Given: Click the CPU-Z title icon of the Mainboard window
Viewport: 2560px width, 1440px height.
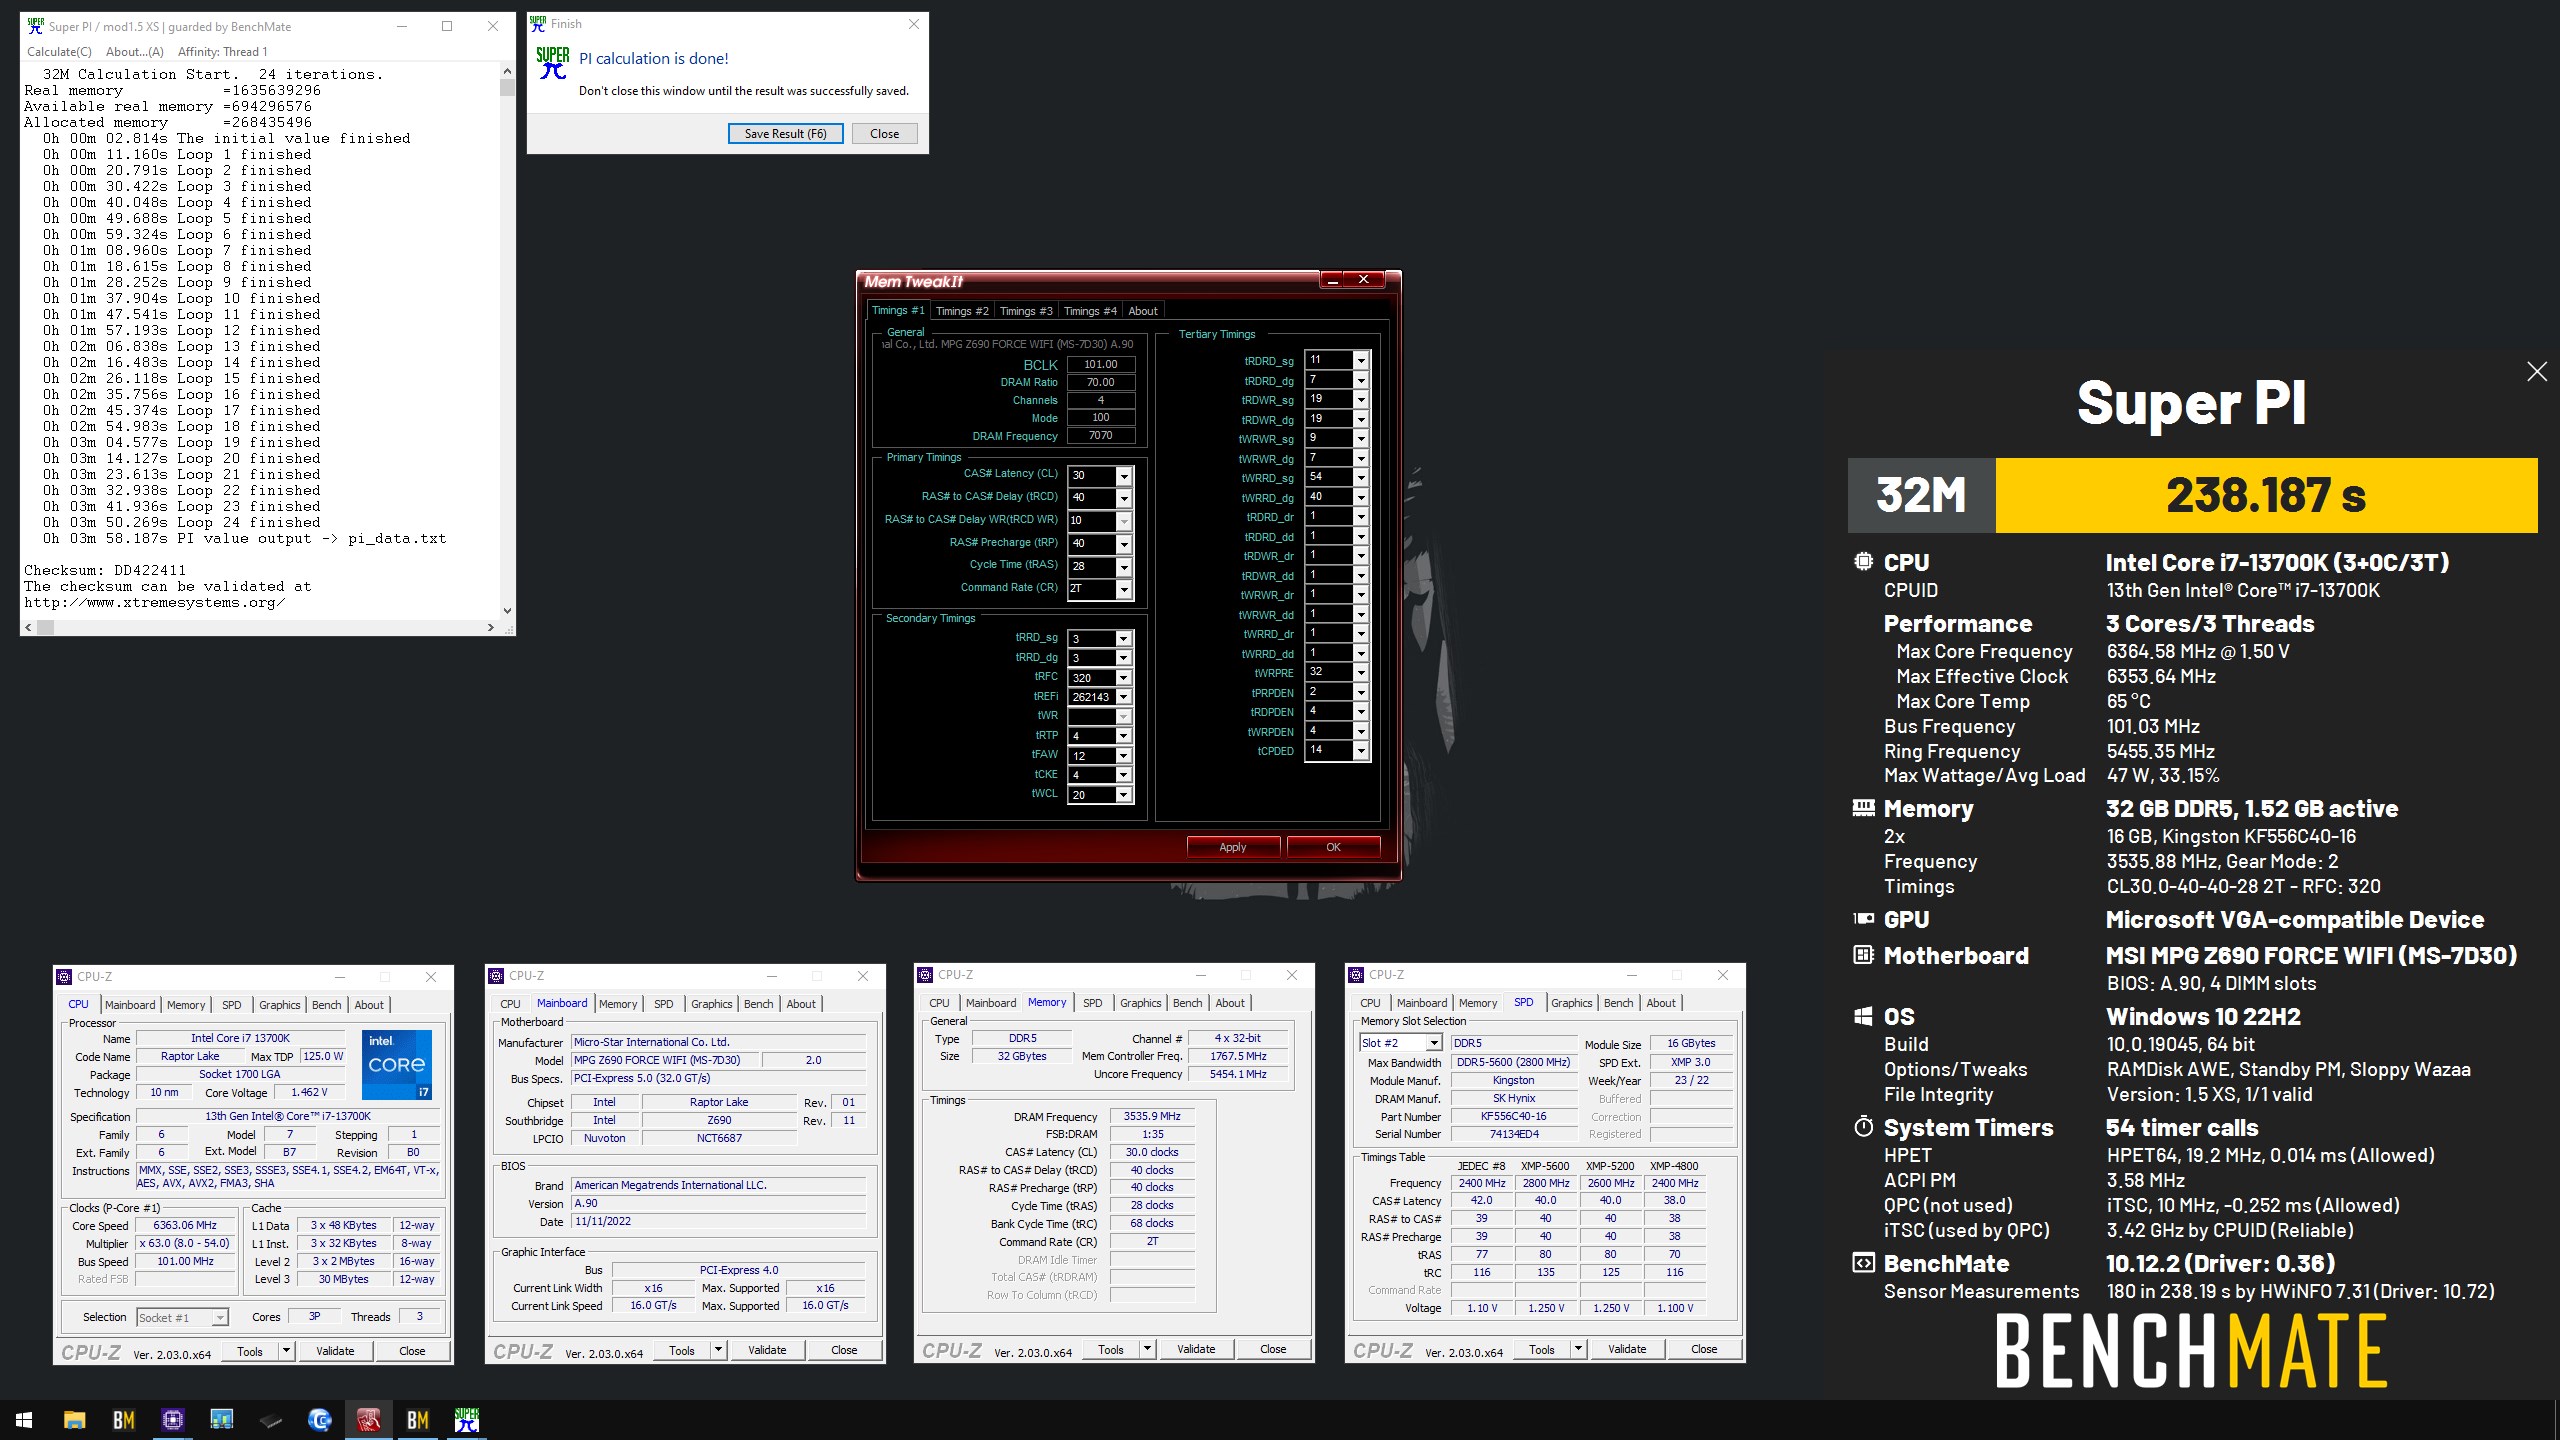Looking at the screenshot, I should pos(496,976).
